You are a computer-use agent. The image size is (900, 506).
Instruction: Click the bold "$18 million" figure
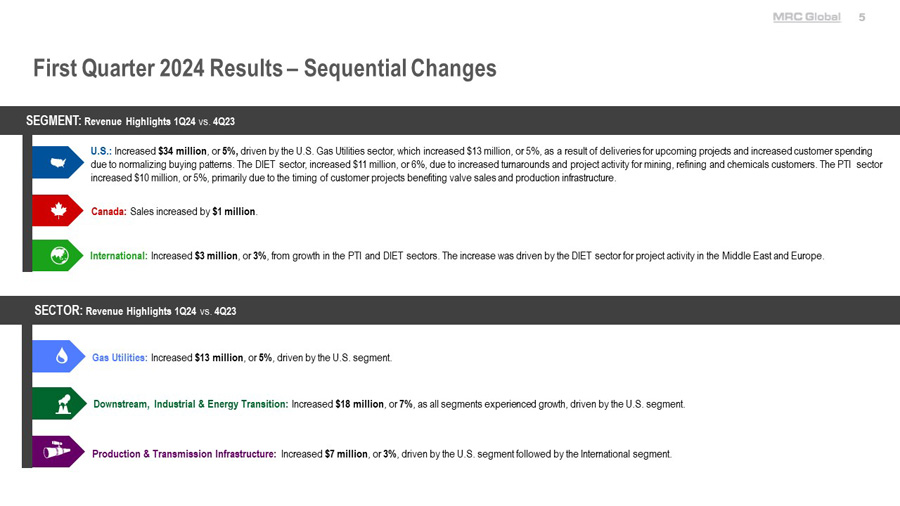tap(360, 404)
